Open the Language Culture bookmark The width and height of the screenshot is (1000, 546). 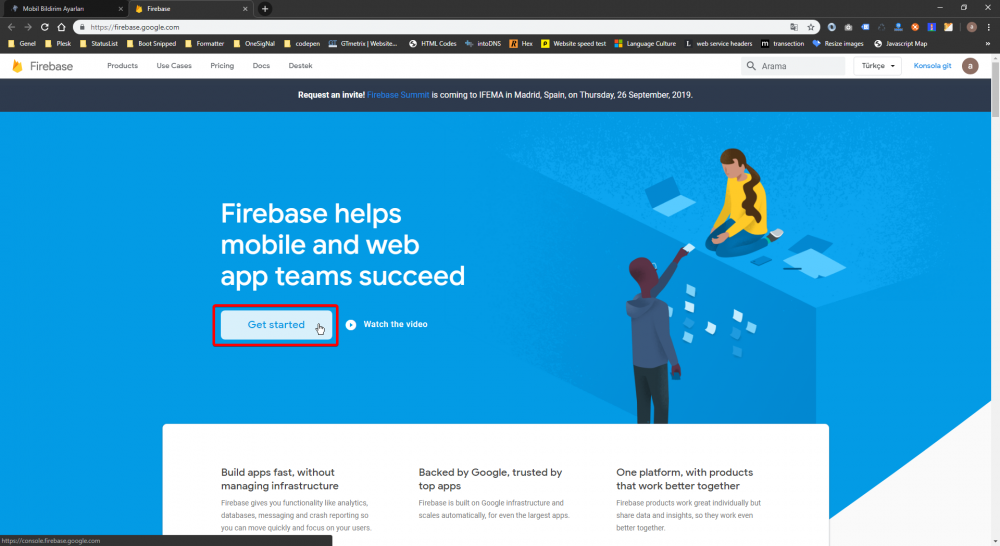coord(645,43)
